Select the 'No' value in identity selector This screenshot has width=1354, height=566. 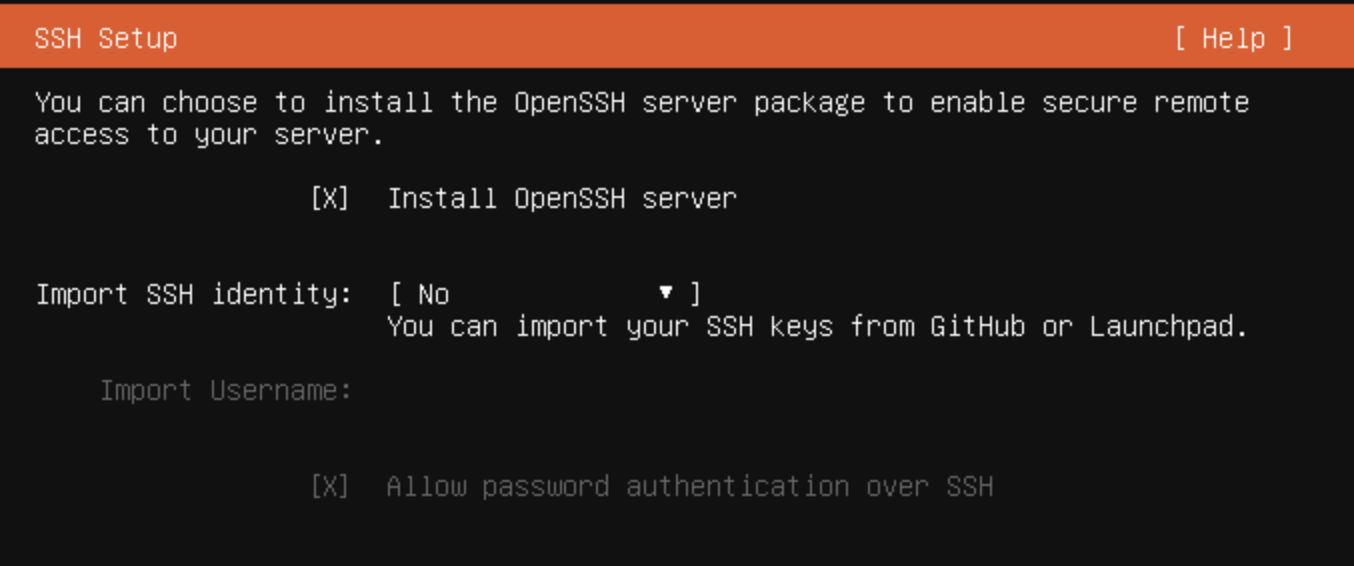434,294
